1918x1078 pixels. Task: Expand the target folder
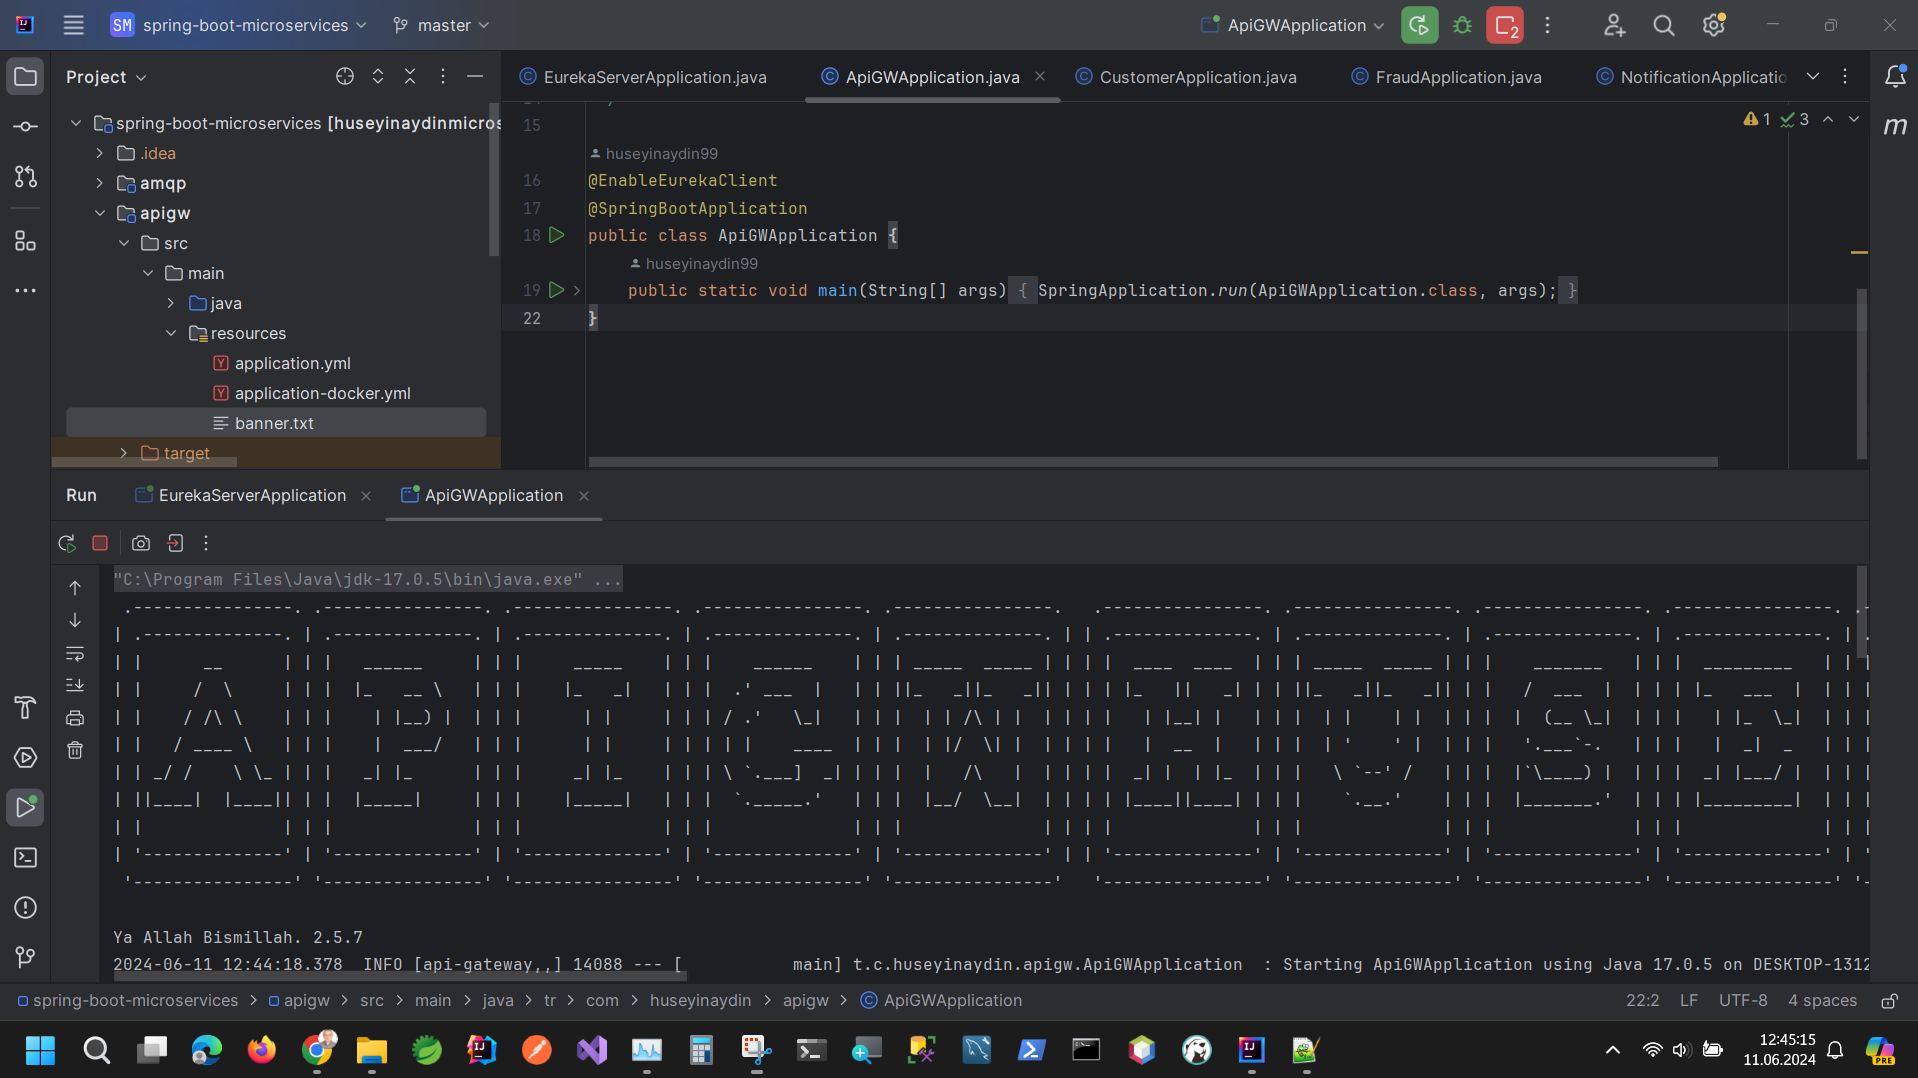[123, 453]
